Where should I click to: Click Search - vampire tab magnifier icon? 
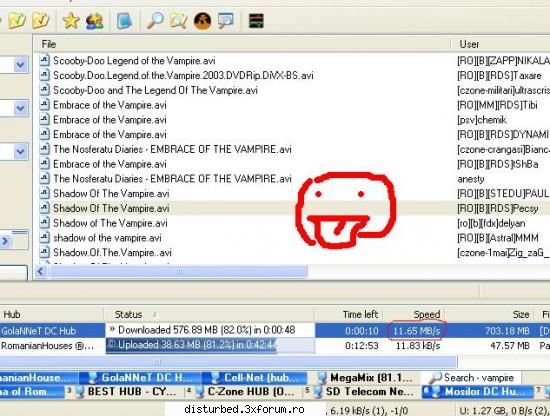(x=435, y=378)
